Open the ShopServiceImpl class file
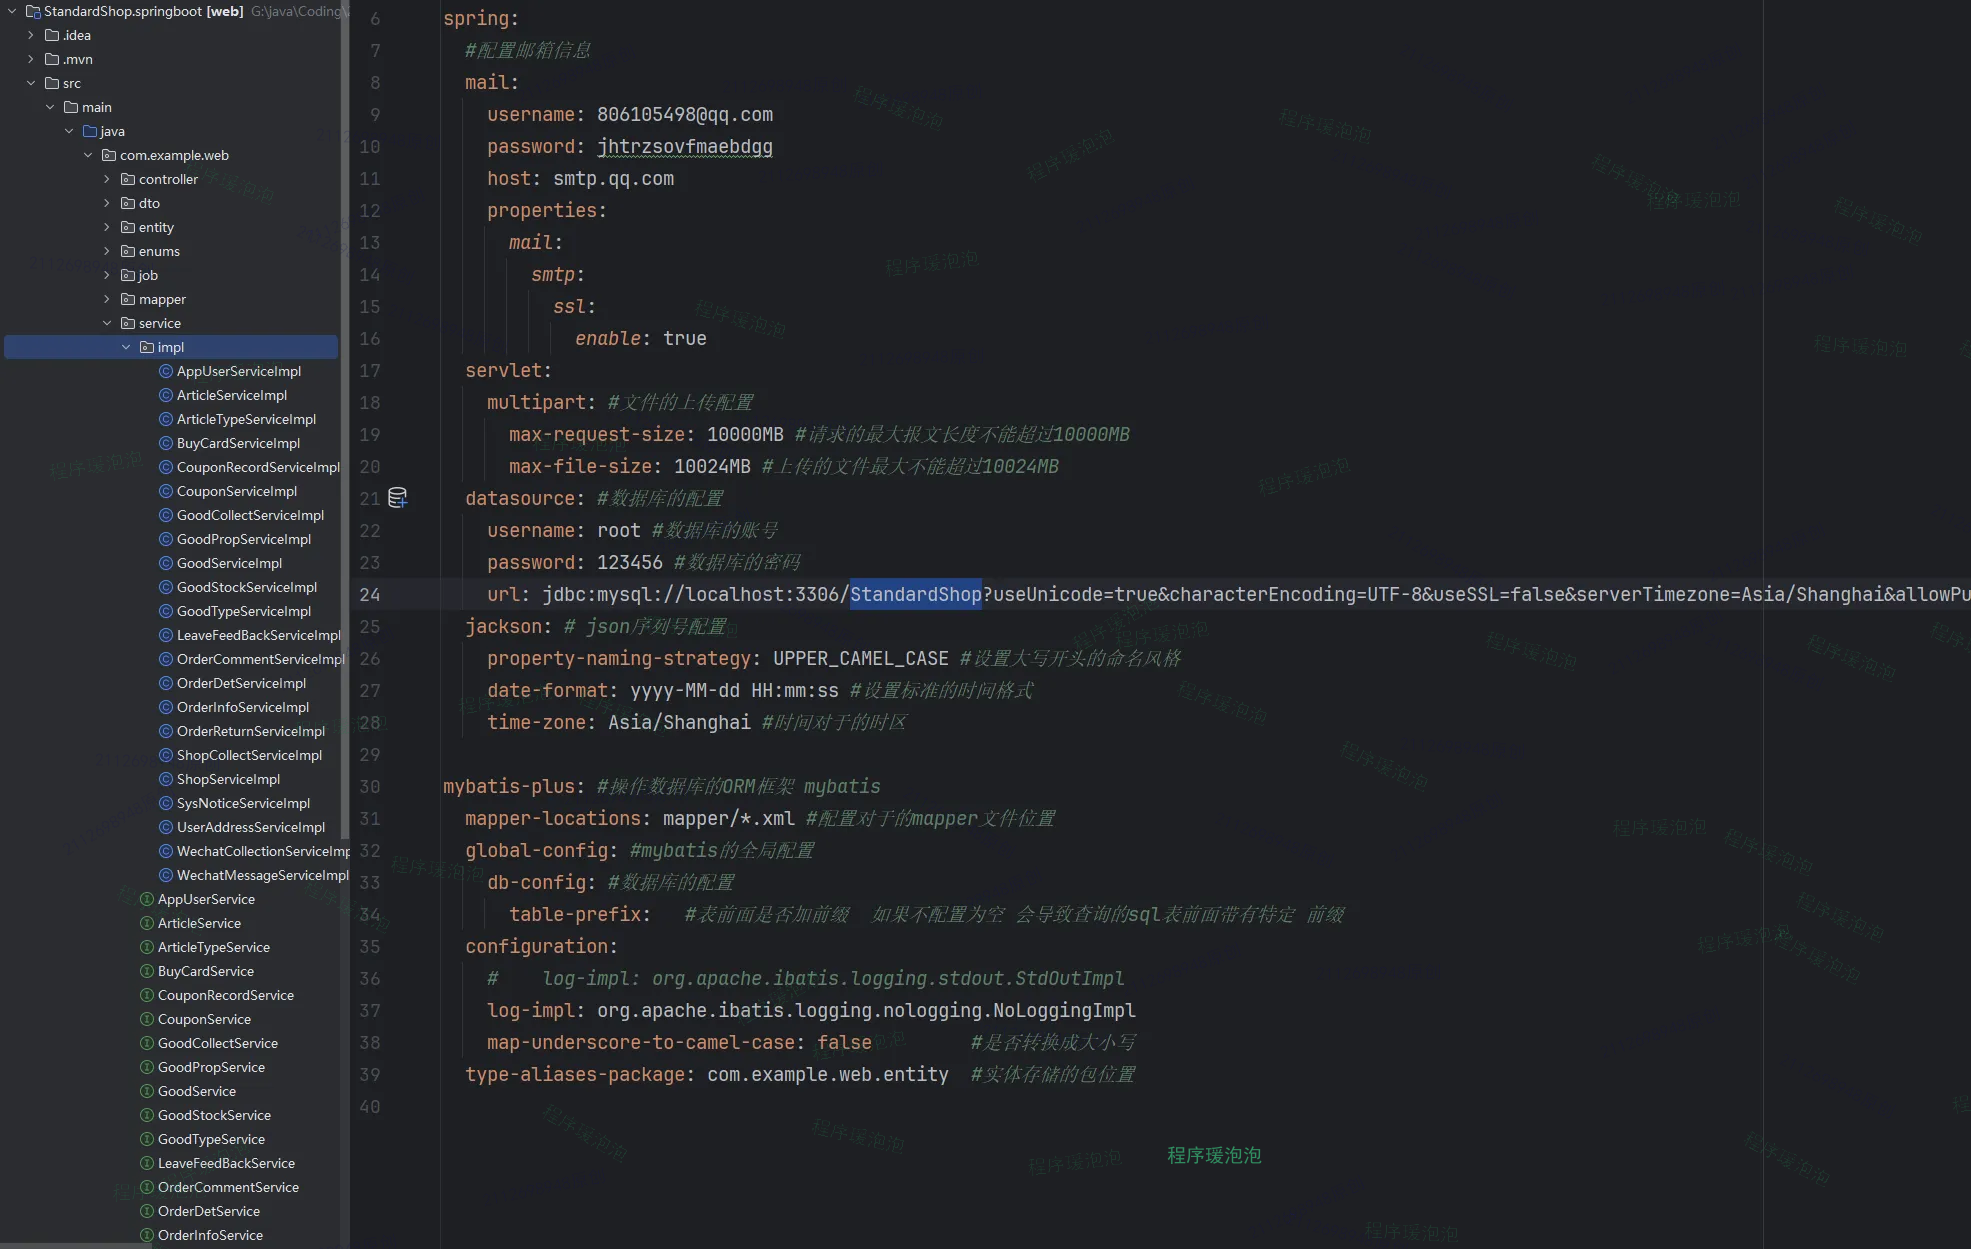 228,779
